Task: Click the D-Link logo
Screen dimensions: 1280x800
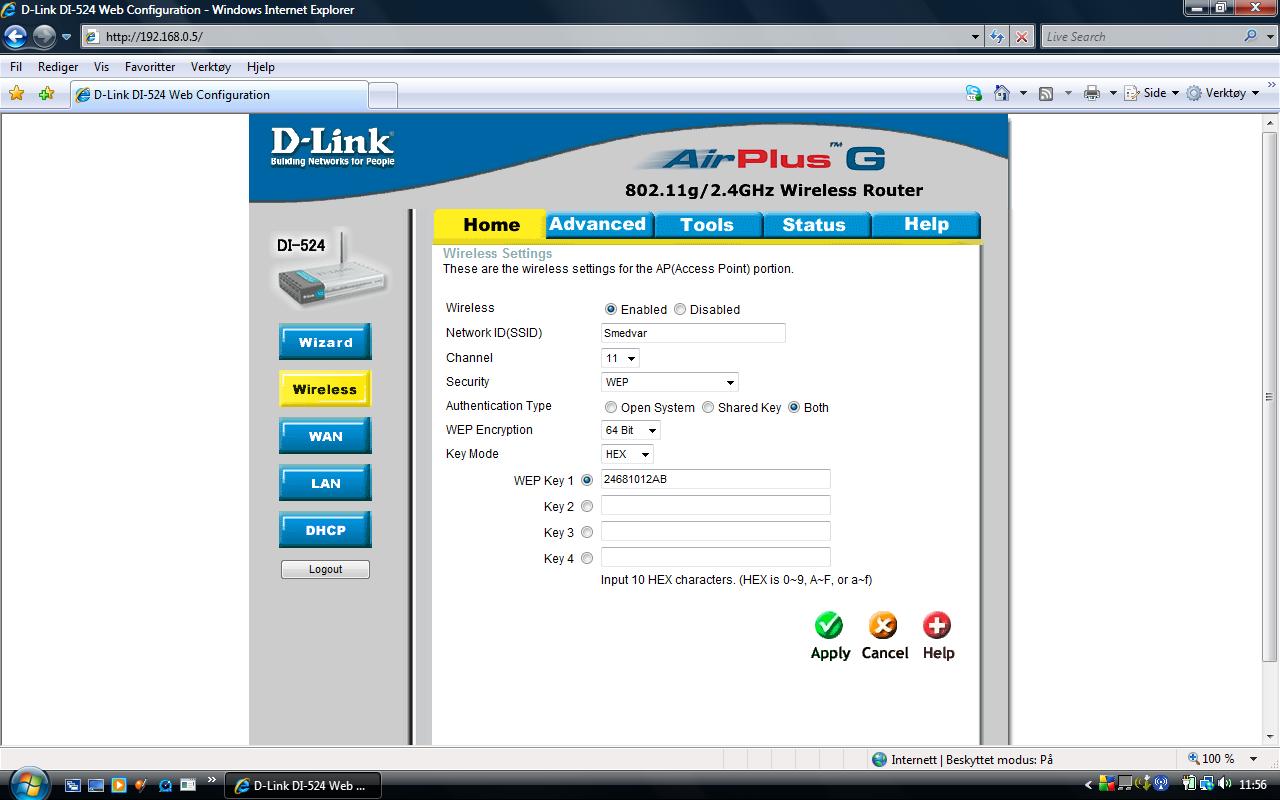Action: [332, 147]
